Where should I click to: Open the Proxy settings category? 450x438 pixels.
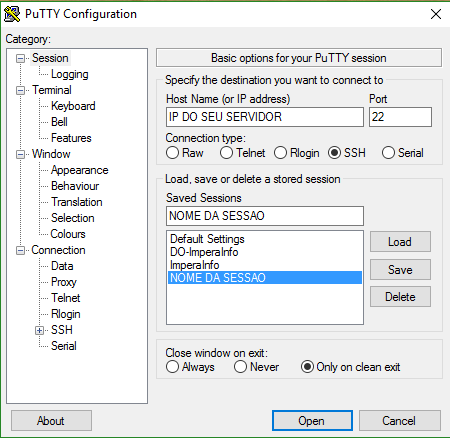[64, 282]
